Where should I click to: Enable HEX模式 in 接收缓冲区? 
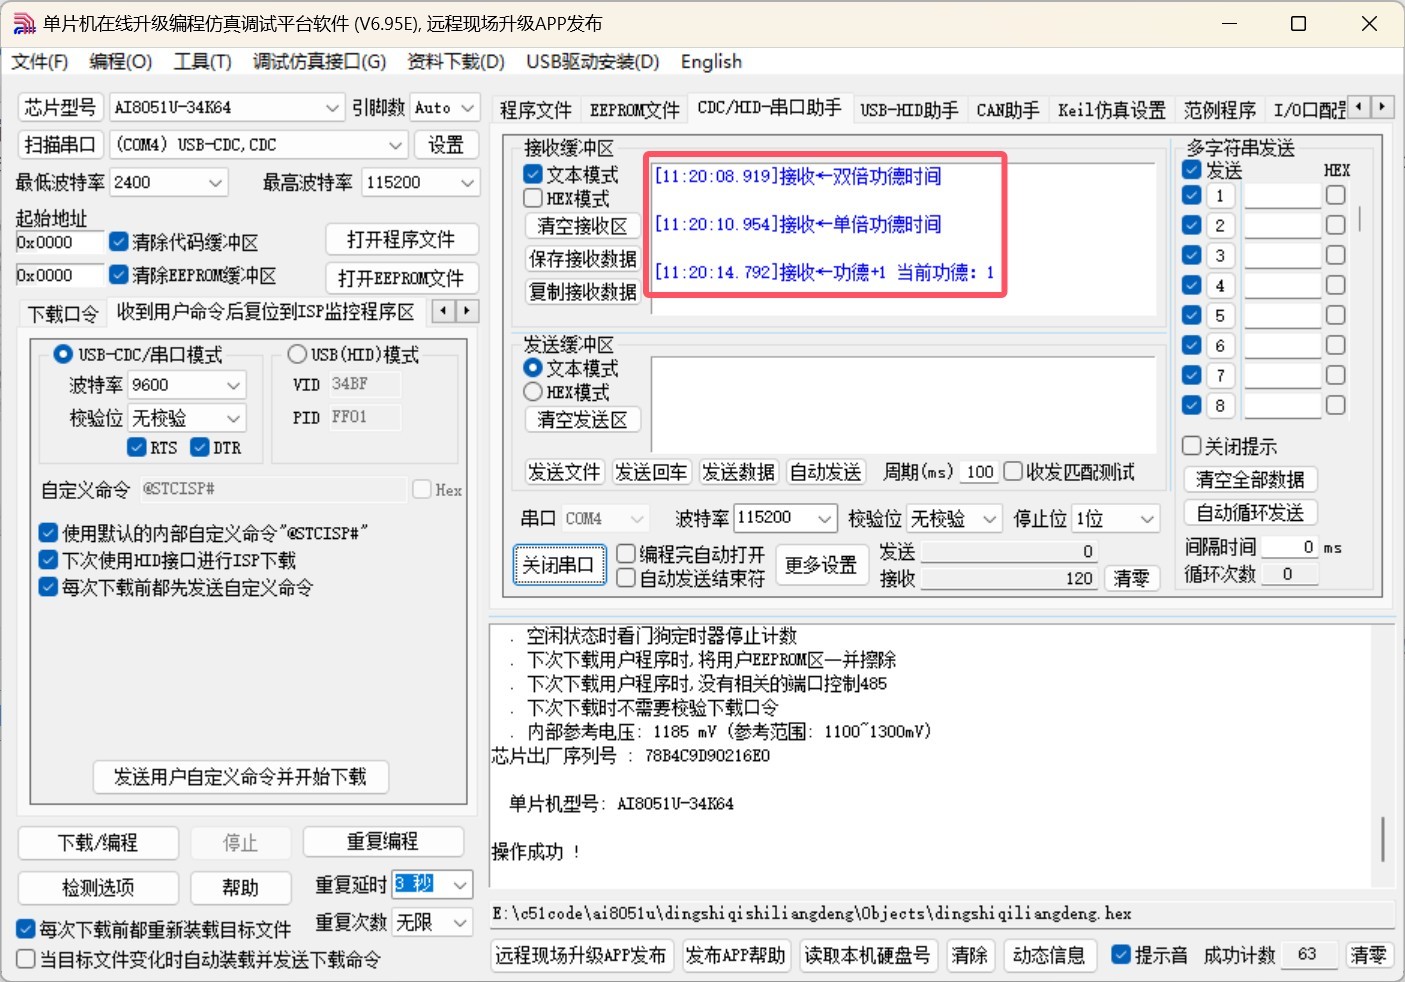pos(533,198)
